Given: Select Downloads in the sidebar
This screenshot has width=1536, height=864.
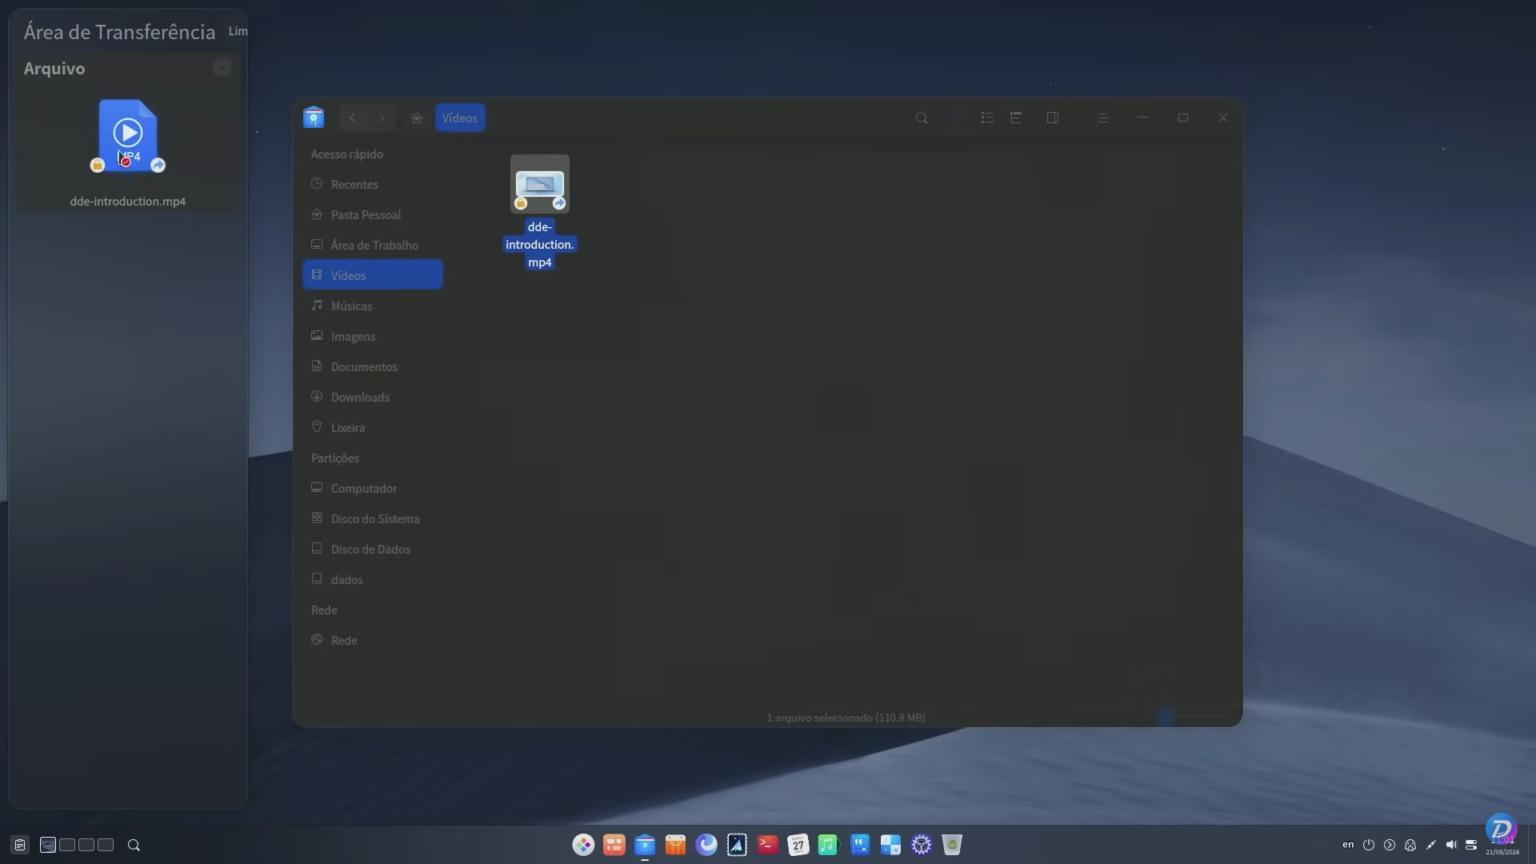Looking at the screenshot, I should pyautogui.click(x=360, y=397).
